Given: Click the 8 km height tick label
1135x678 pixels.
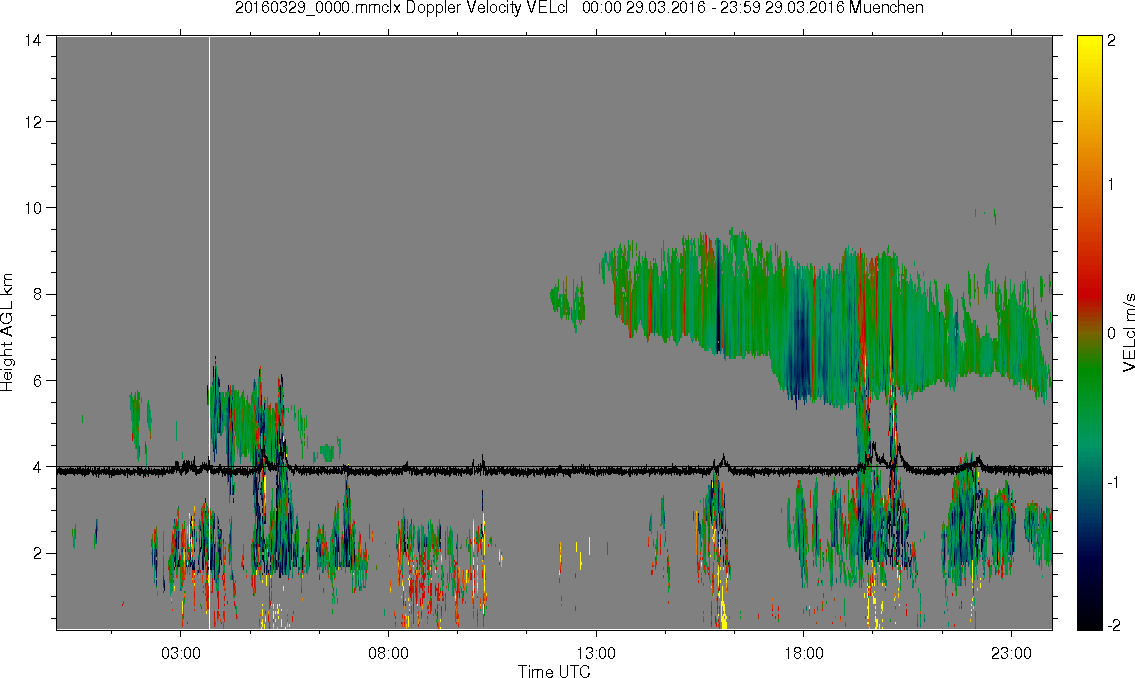Looking at the screenshot, I should click(36, 294).
